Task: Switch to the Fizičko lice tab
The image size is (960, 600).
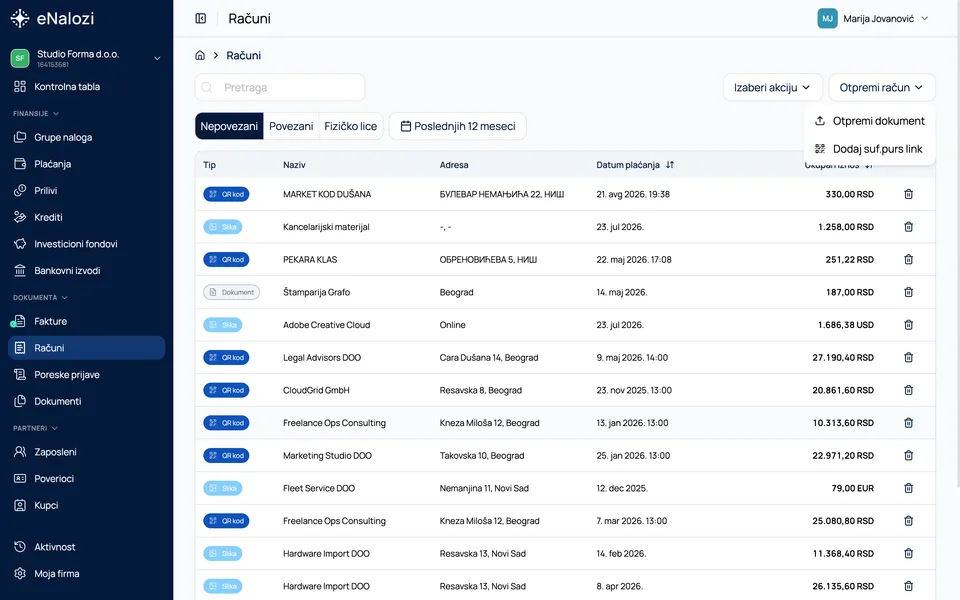Action: click(350, 126)
